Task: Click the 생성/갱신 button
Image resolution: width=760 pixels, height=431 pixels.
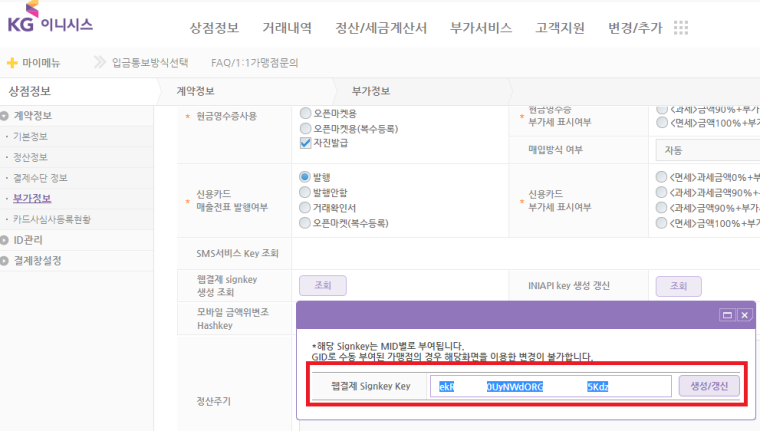Action: coord(710,386)
